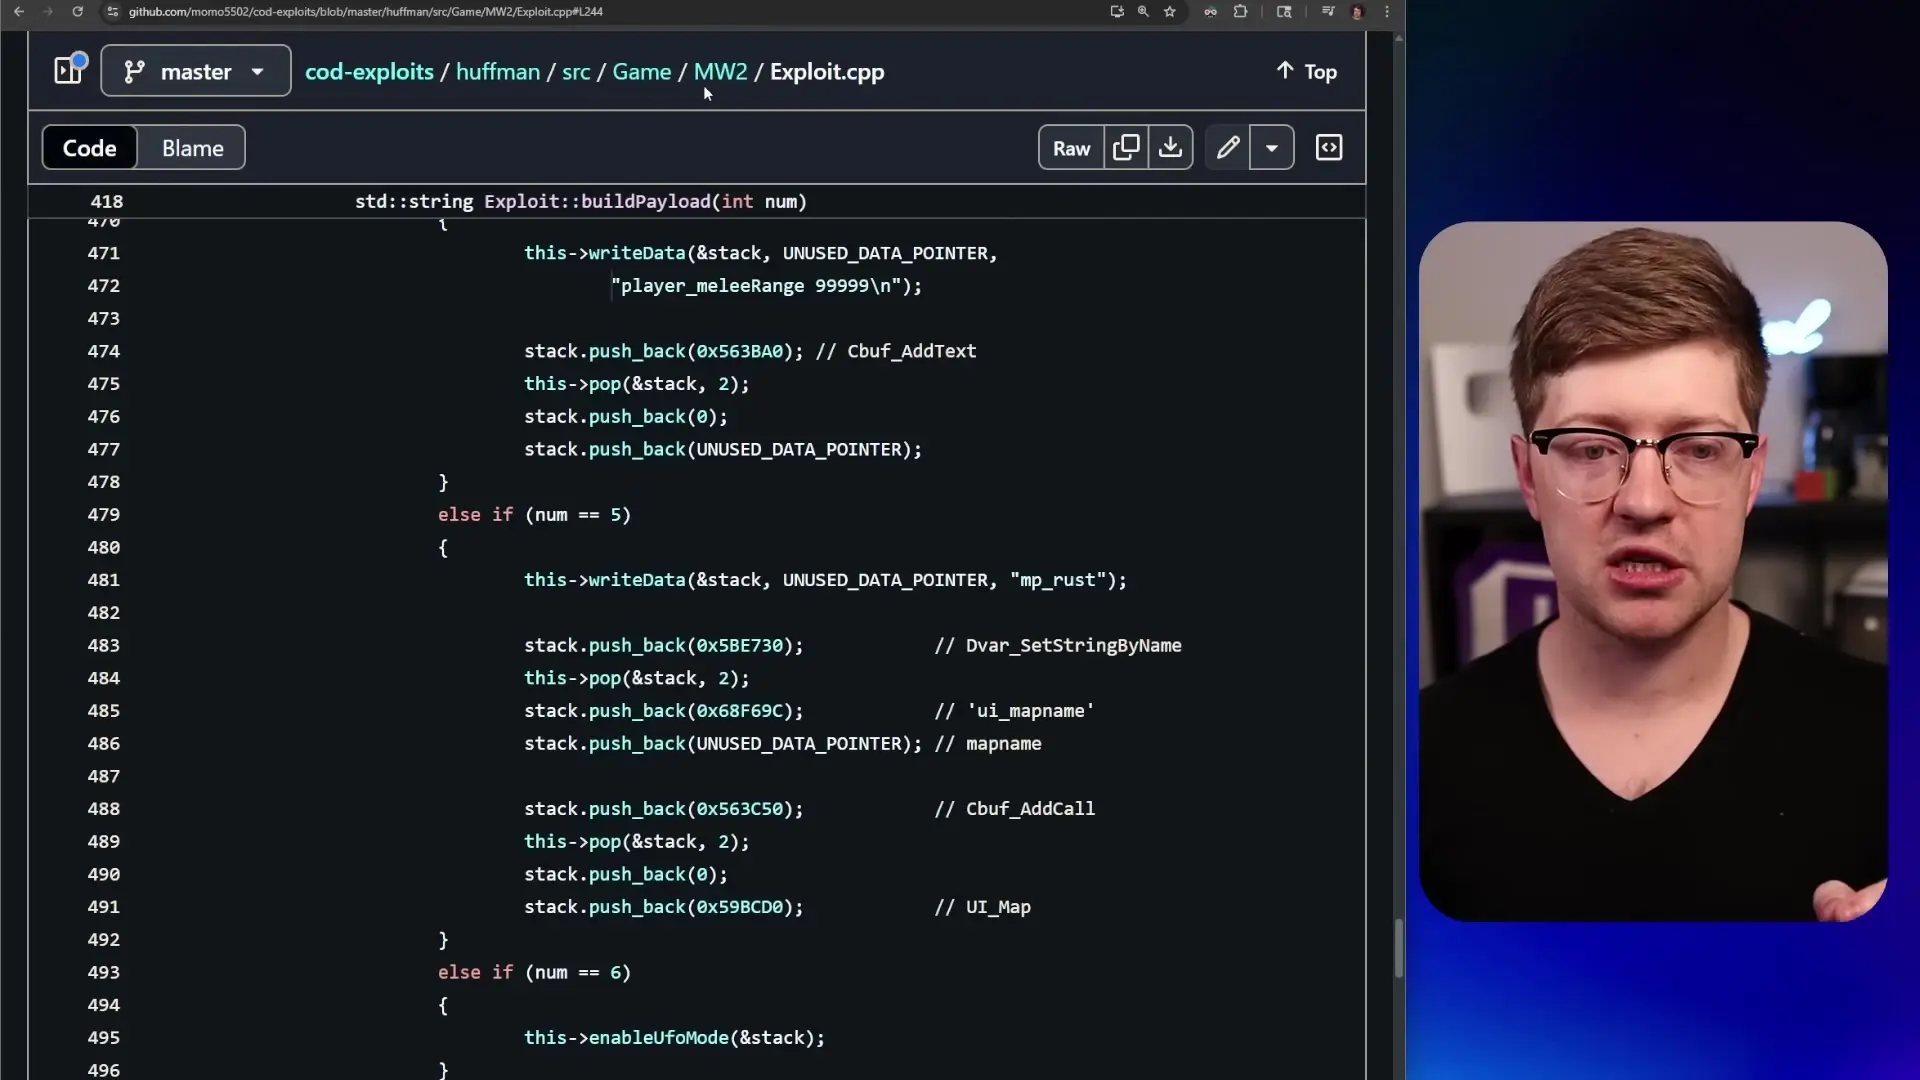Screen dimensions: 1920x1080
Task: Expand the file tree side panel icon
Action: click(69, 70)
